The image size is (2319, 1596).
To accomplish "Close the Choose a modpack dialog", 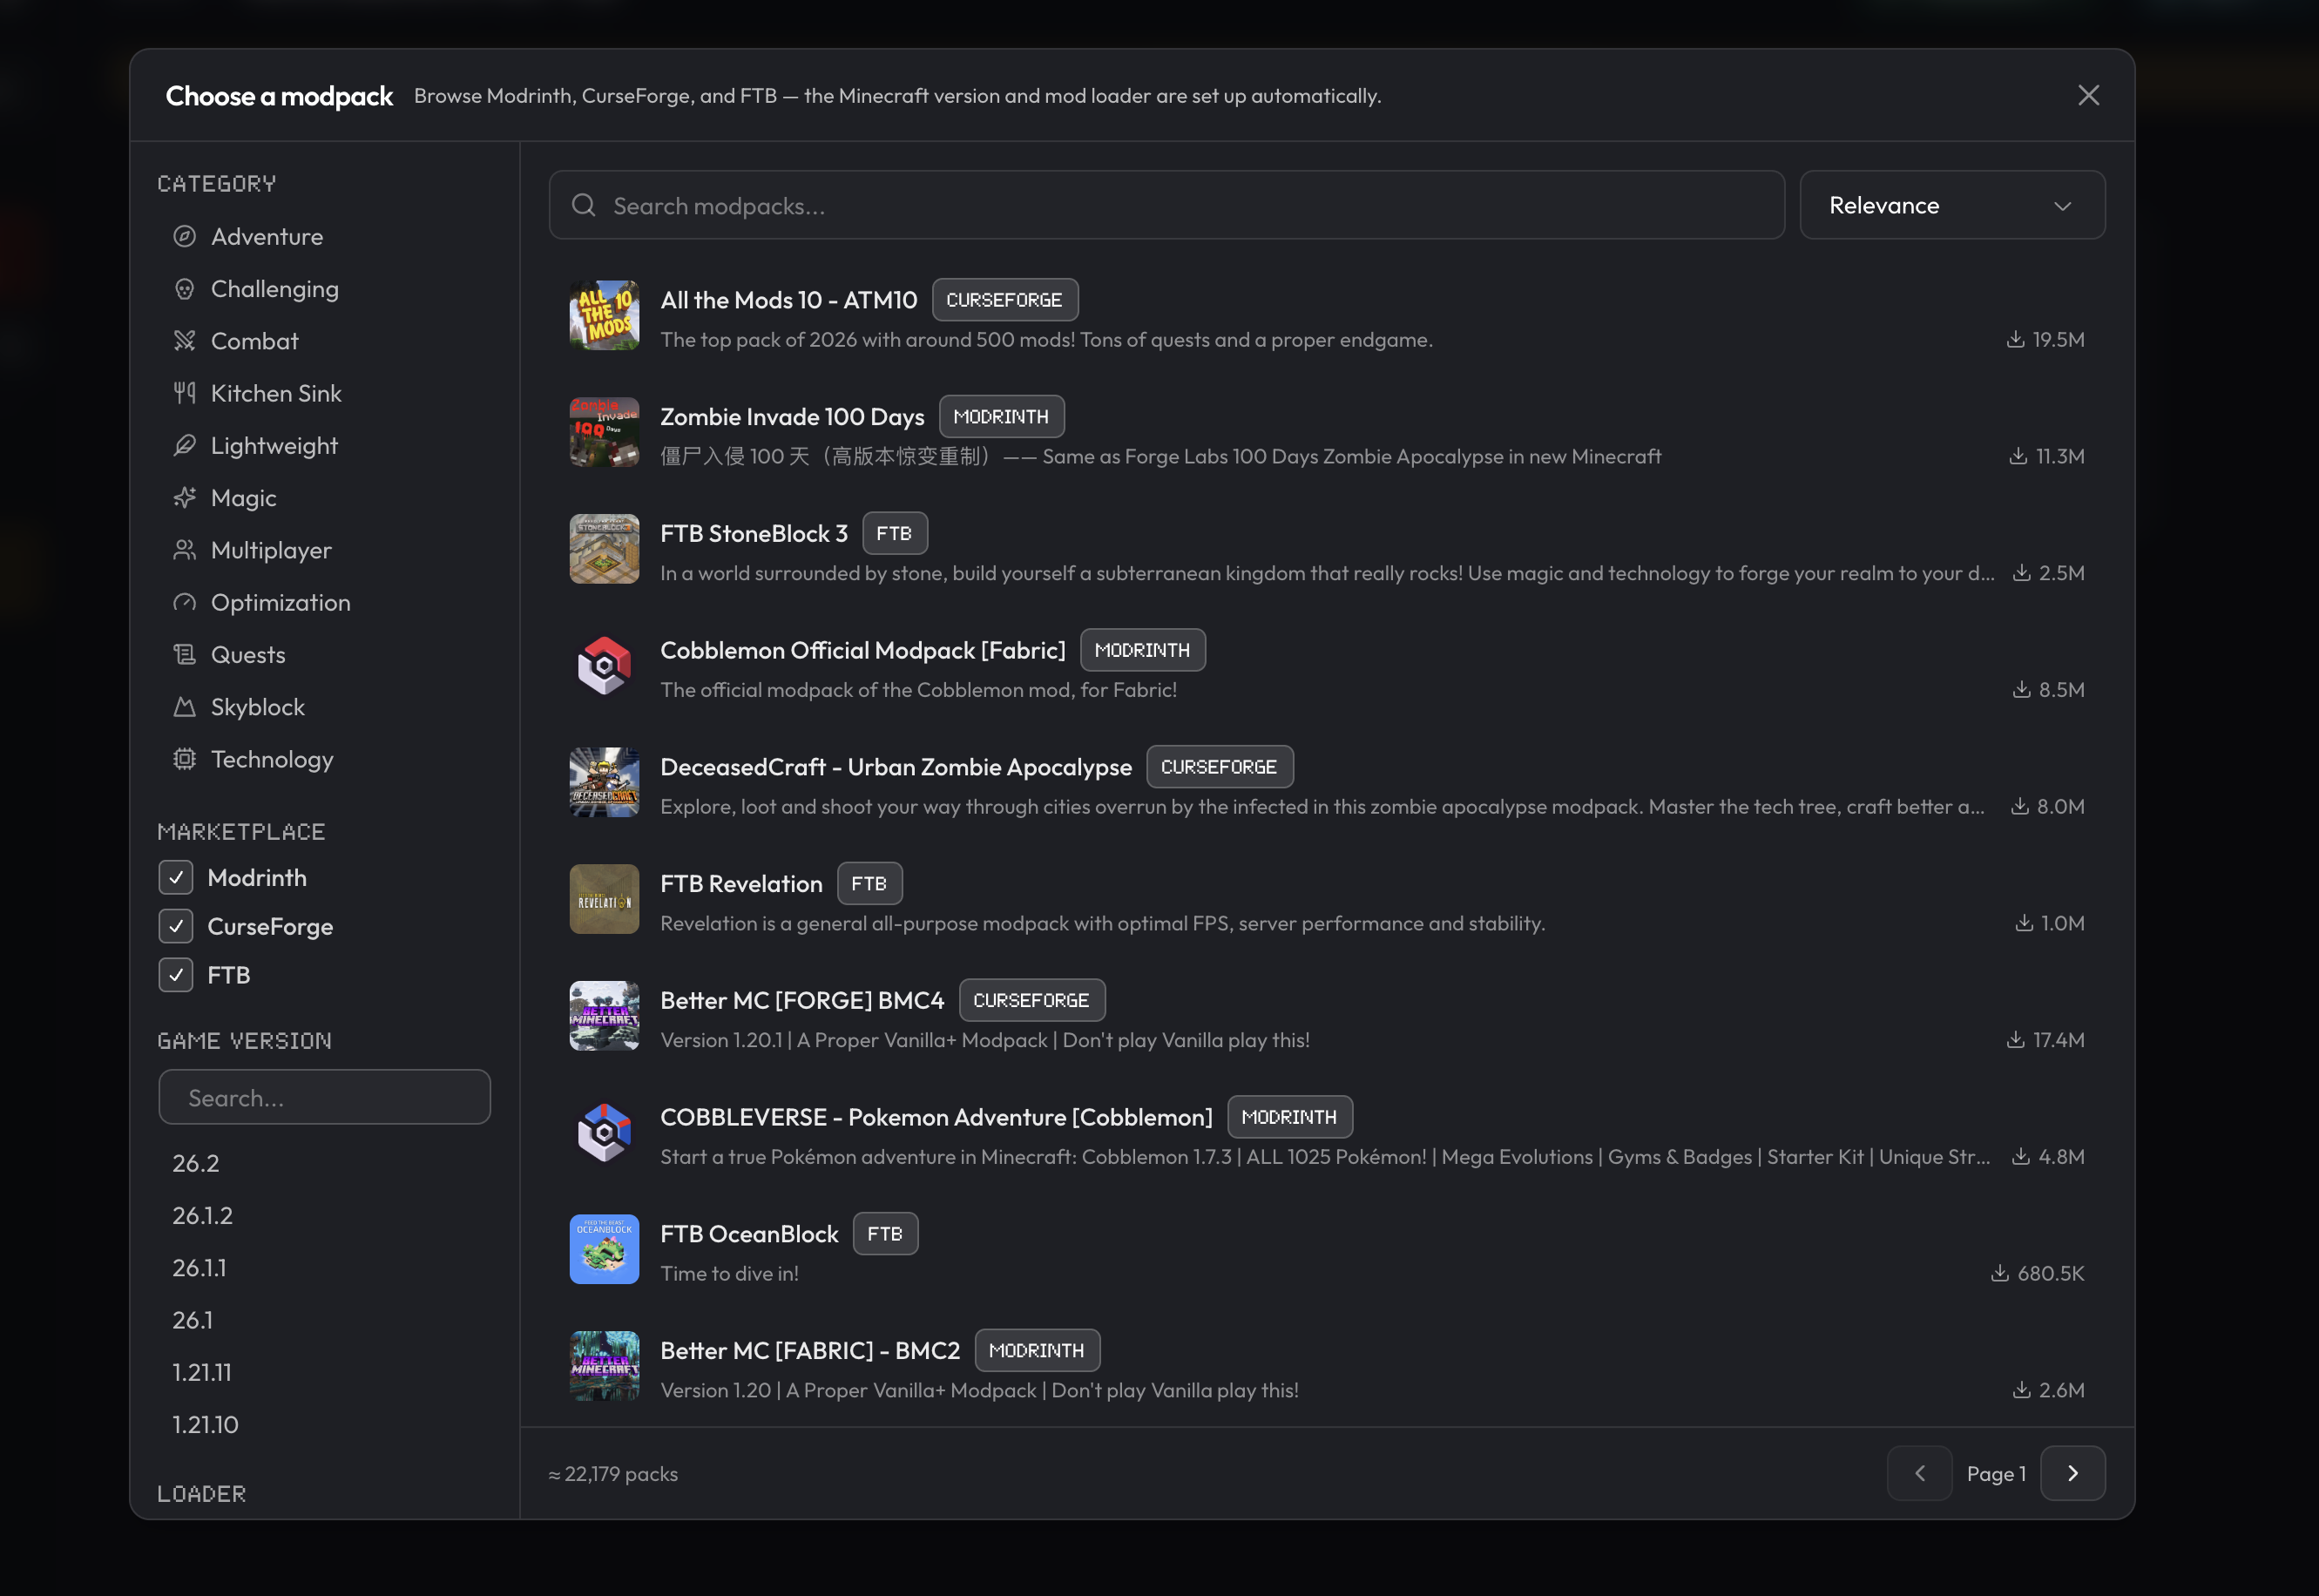I will [x=2088, y=95].
